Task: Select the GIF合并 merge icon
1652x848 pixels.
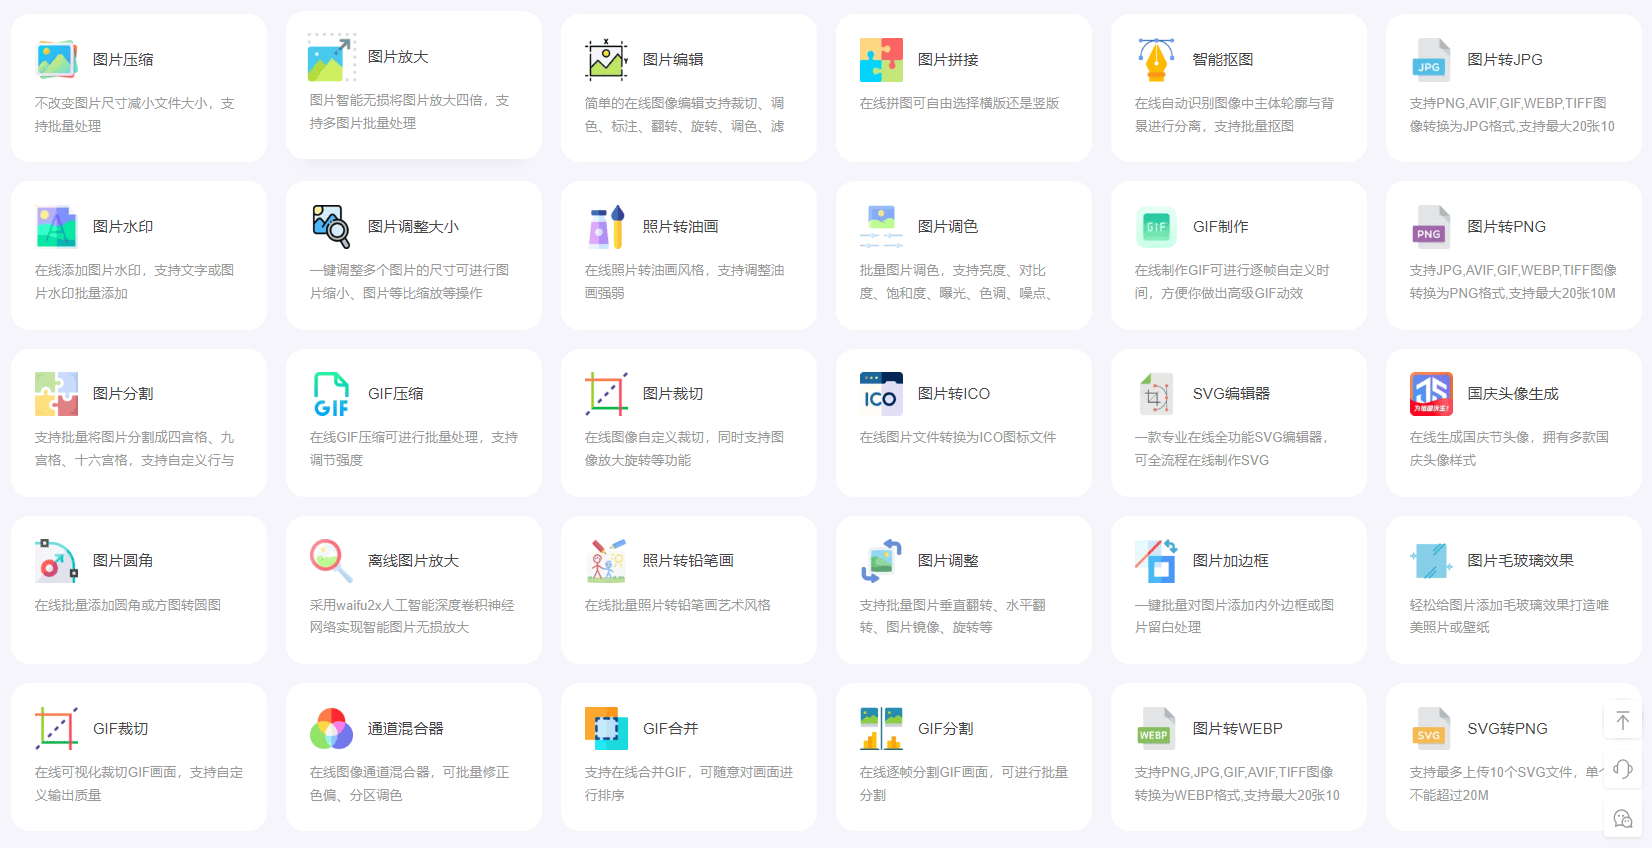Action: pyautogui.click(x=607, y=729)
